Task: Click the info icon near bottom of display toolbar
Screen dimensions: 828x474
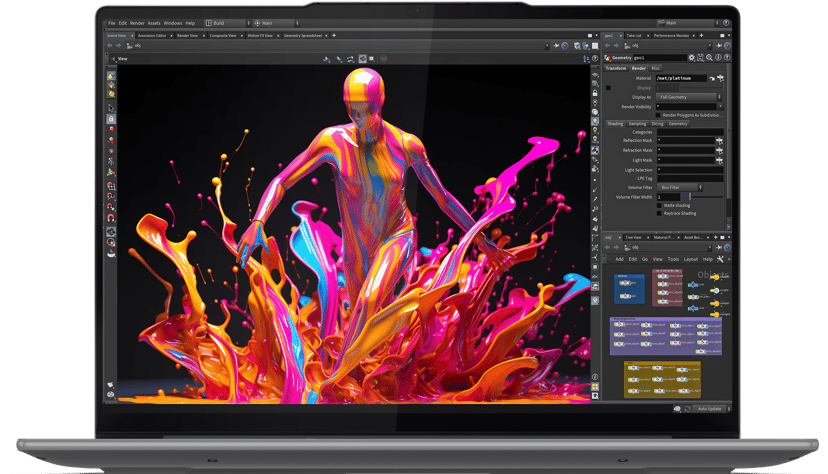Action: (595, 377)
